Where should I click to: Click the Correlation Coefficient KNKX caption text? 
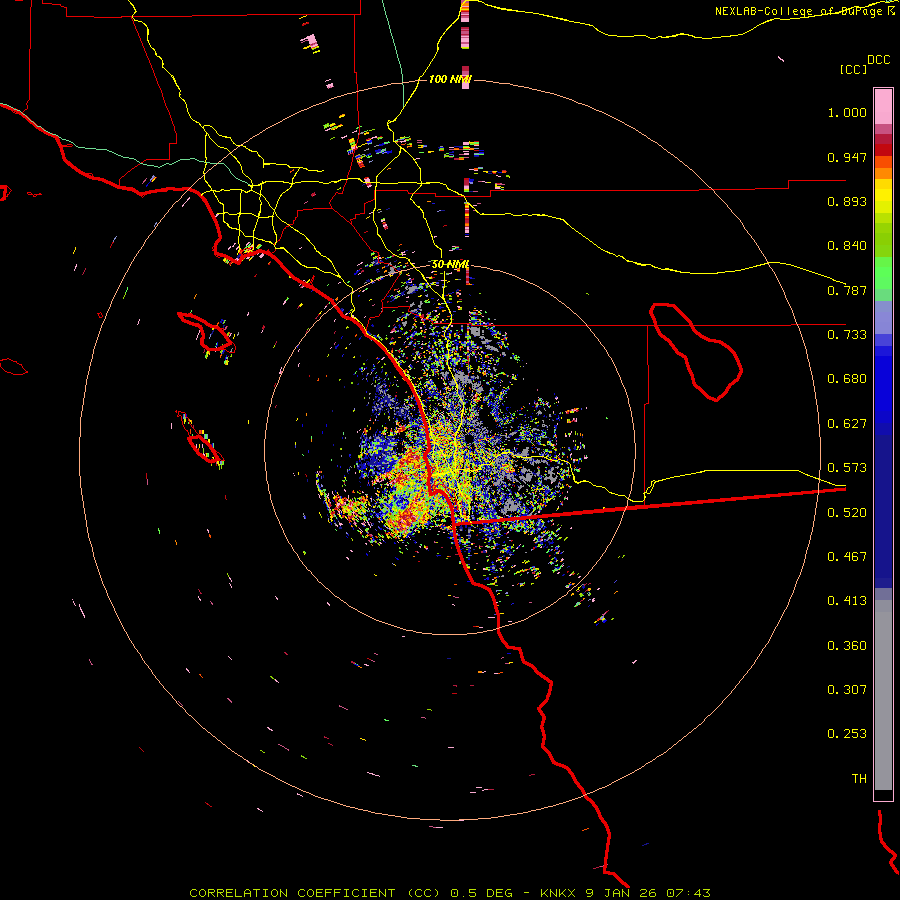coord(450,893)
